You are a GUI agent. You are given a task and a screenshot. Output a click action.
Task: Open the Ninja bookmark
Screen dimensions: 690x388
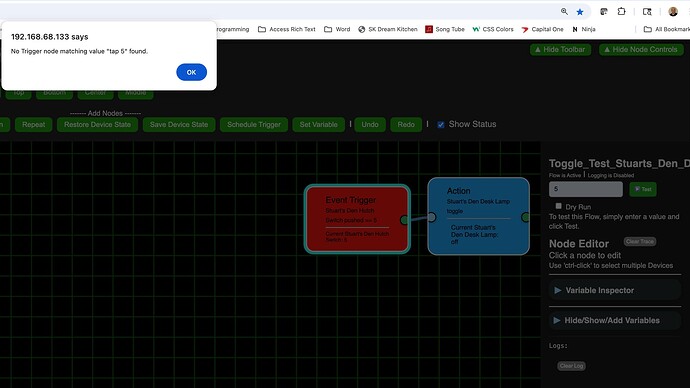(584, 29)
